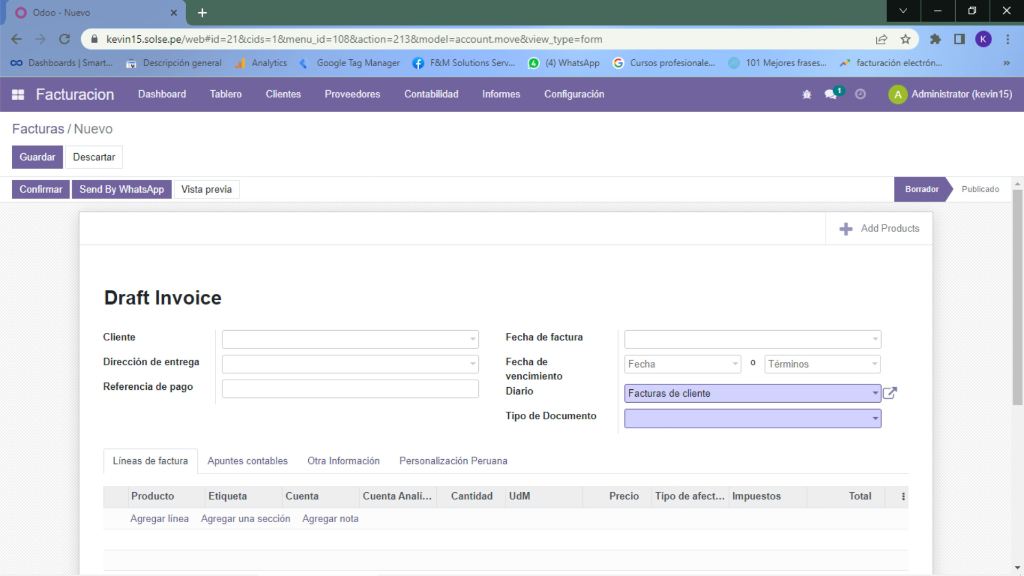Screen dimensions: 1024x576
Task: Click the Referencia de pago input field
Action: pos(350,389)
